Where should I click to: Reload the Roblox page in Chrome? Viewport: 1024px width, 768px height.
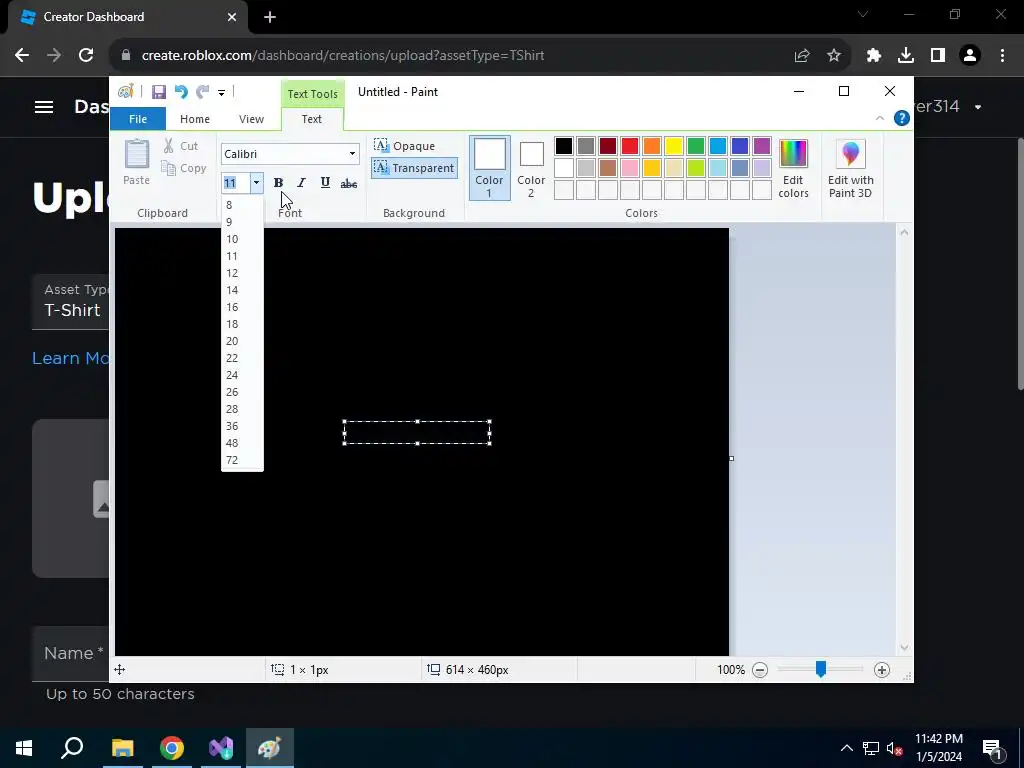pos(86,56)
